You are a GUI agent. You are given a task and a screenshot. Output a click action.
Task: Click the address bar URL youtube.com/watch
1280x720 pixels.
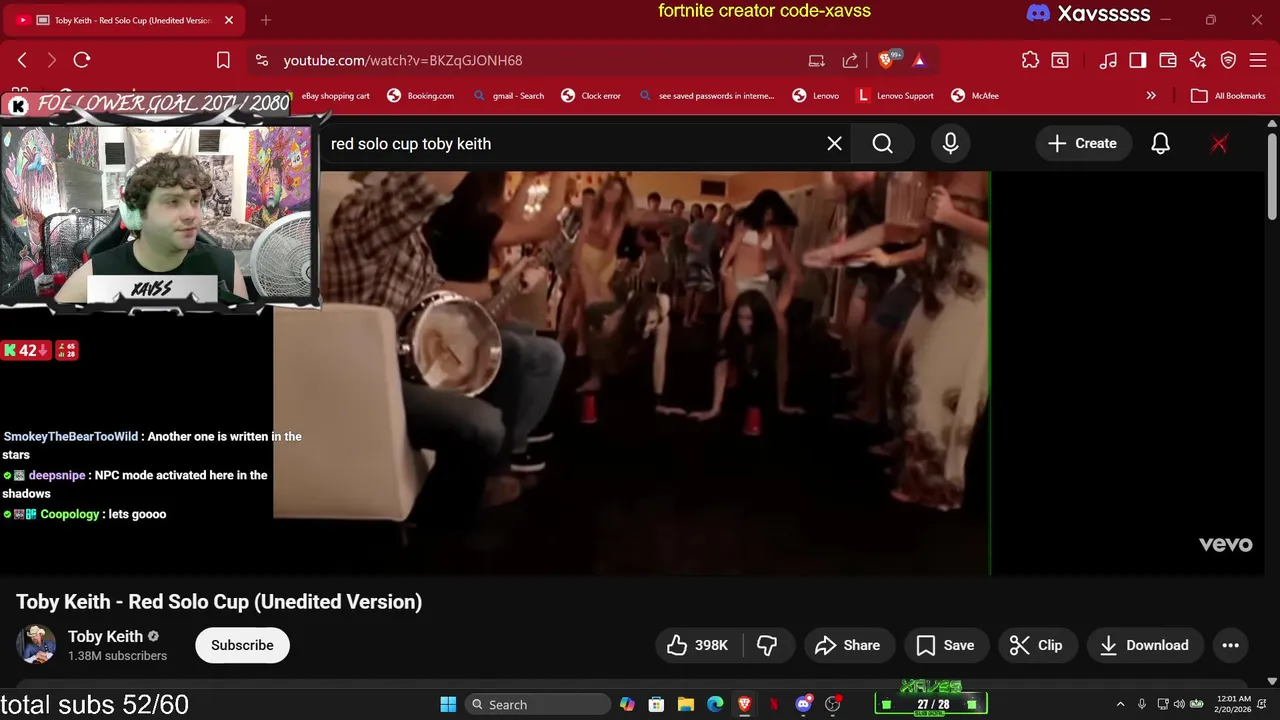[403, 60]
